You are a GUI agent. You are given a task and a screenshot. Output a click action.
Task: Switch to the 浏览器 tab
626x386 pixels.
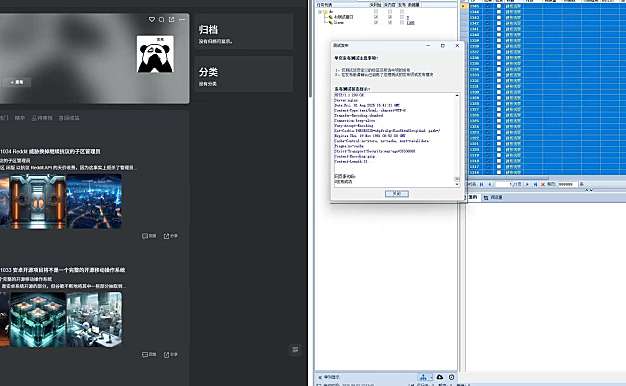point(493,197)
